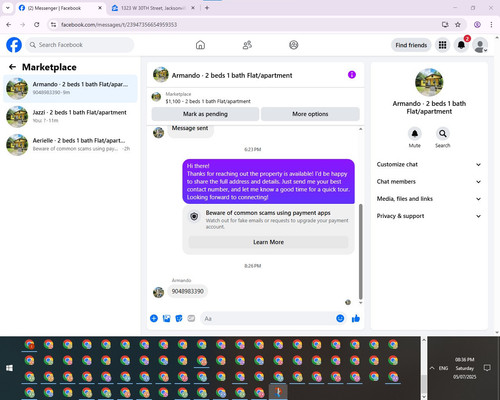Click Armando's avatar beside phone message
This screenshot has width=500, height=400.
[x=158, y=292]
